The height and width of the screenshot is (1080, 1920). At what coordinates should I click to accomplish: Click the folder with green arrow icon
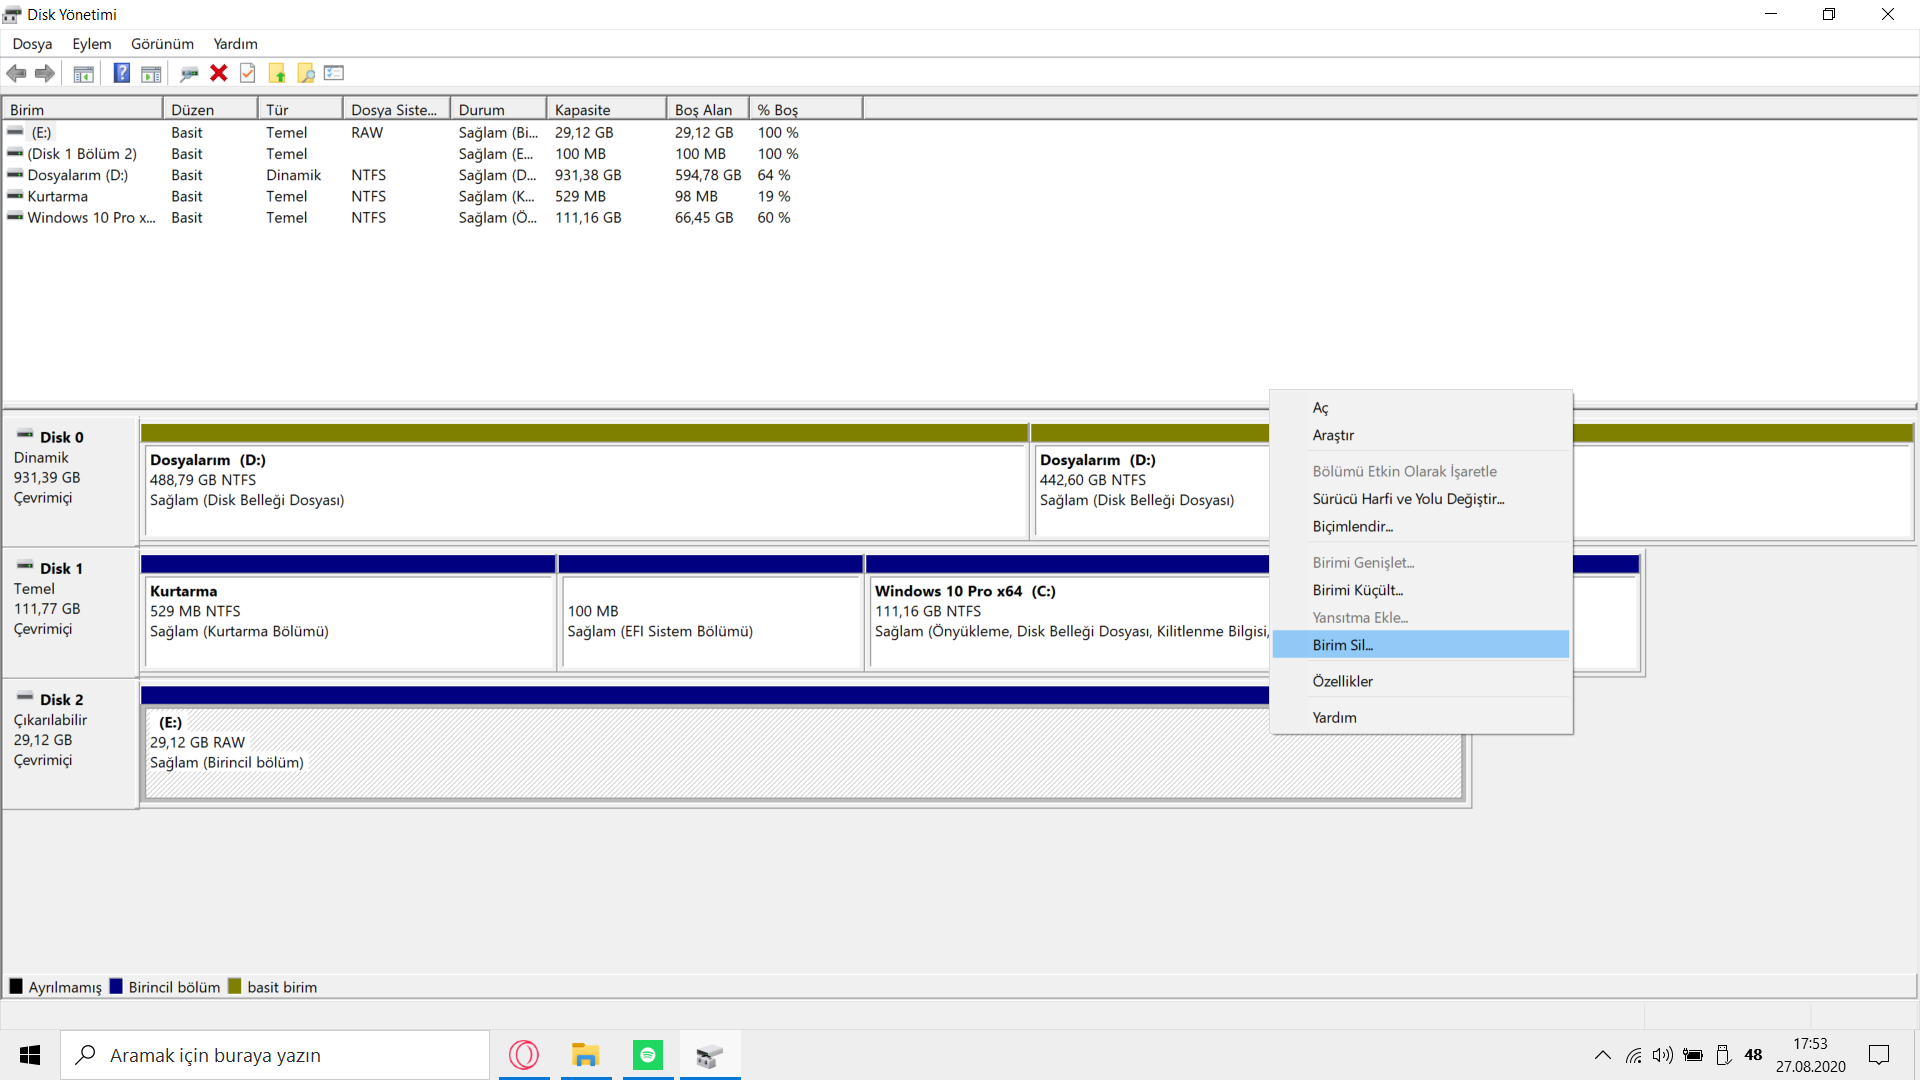[277, 73]
